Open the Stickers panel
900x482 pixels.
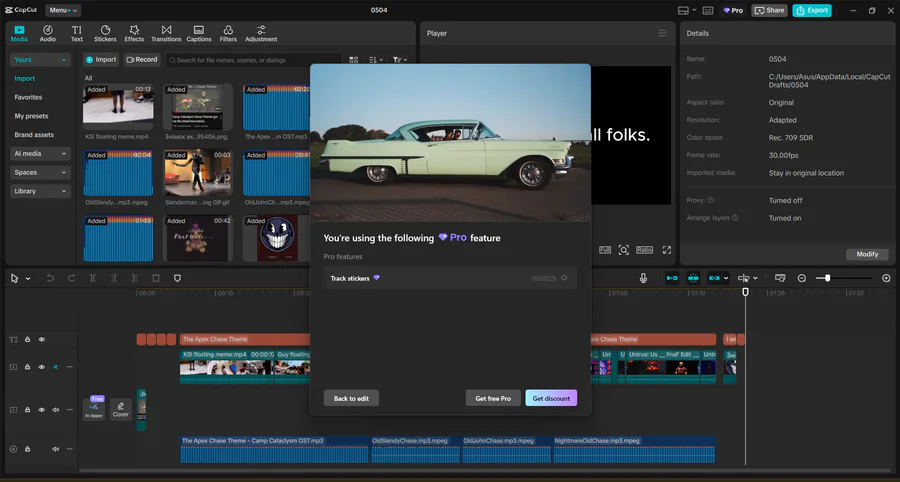tap(105, 33)
